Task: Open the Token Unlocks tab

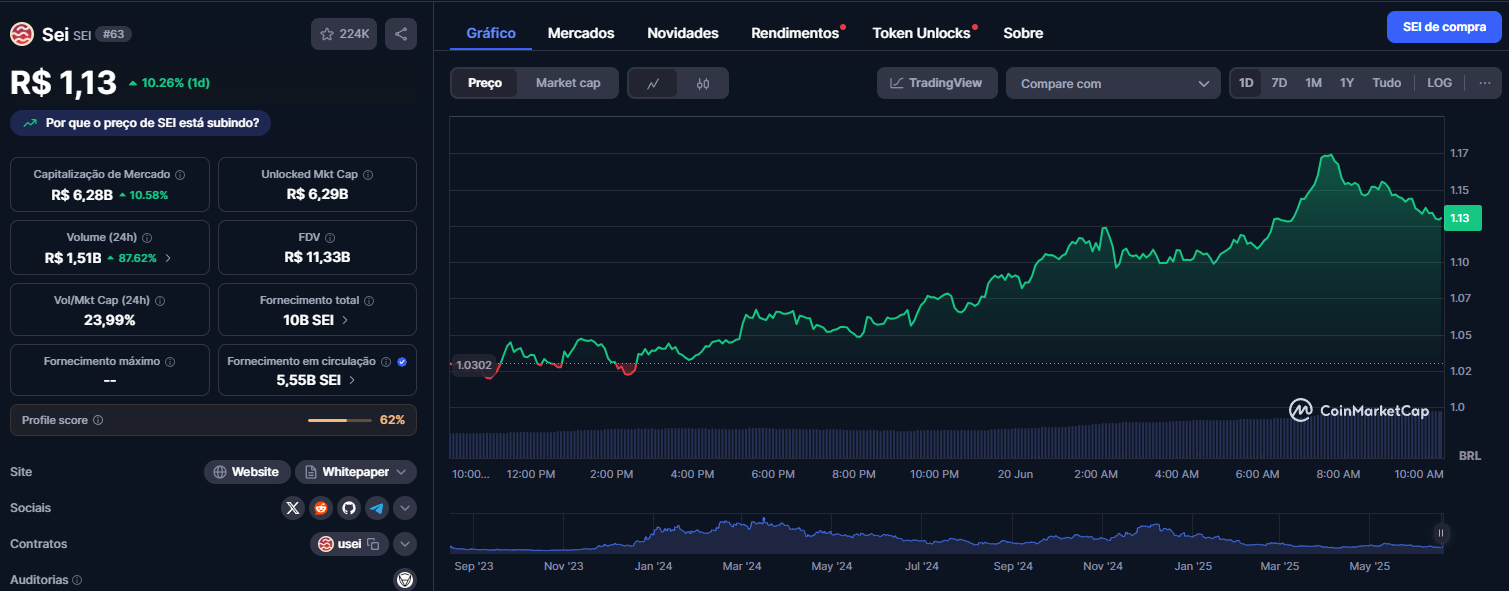Action: (x=921, y=33)
